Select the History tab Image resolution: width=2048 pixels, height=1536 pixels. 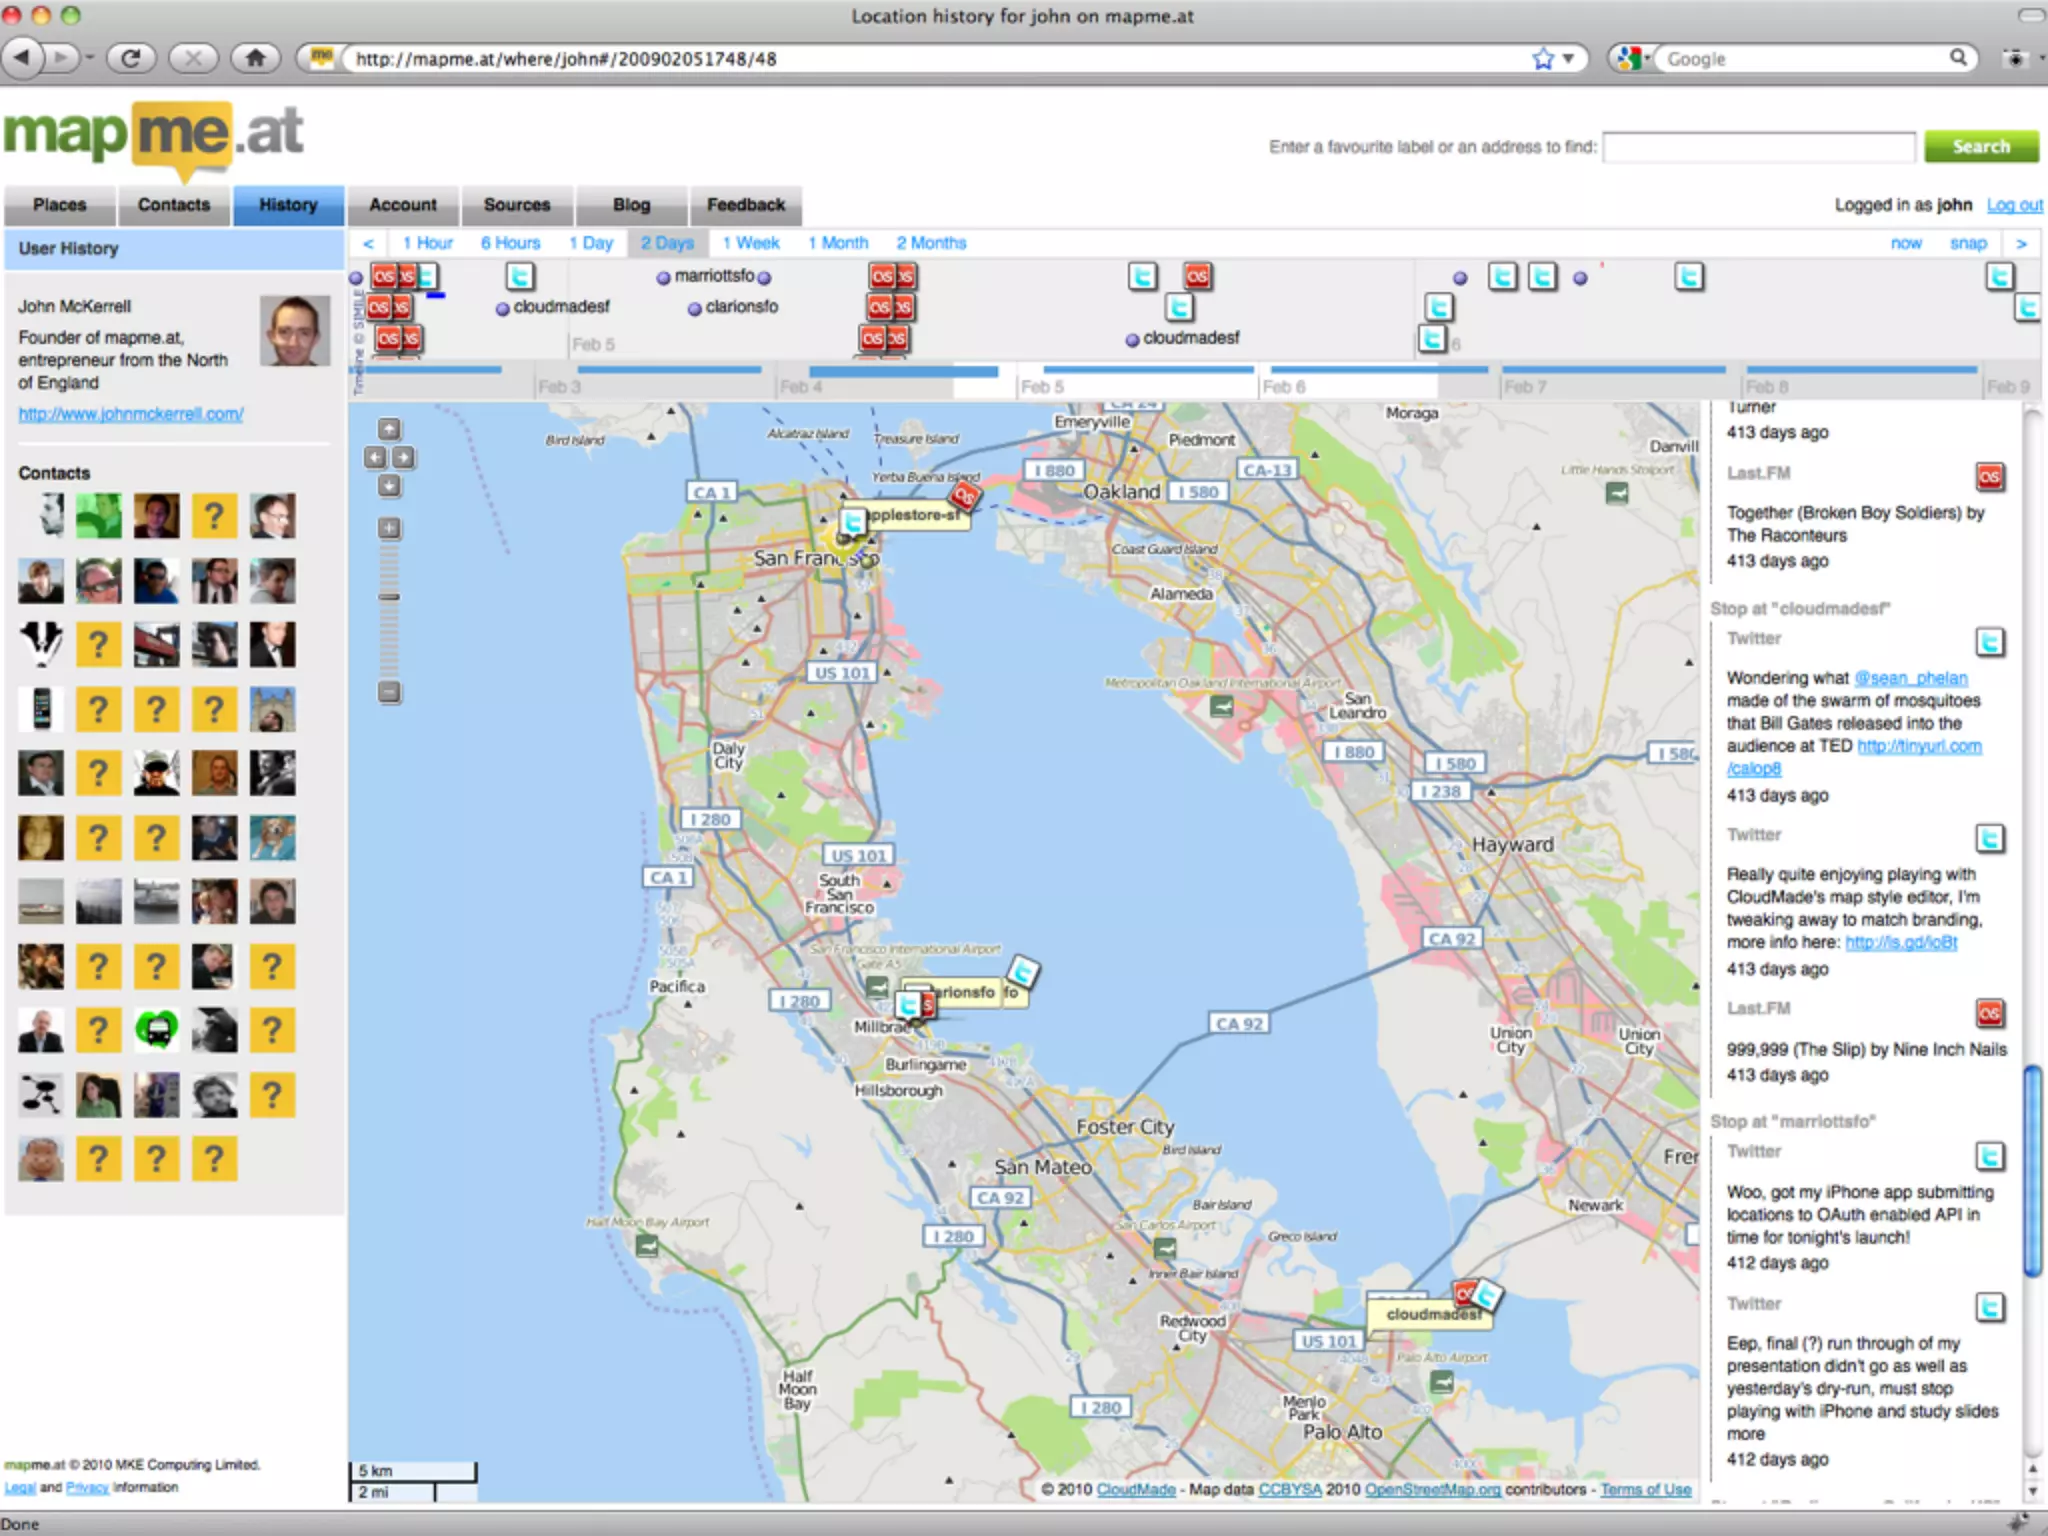[x=288, y=205]
